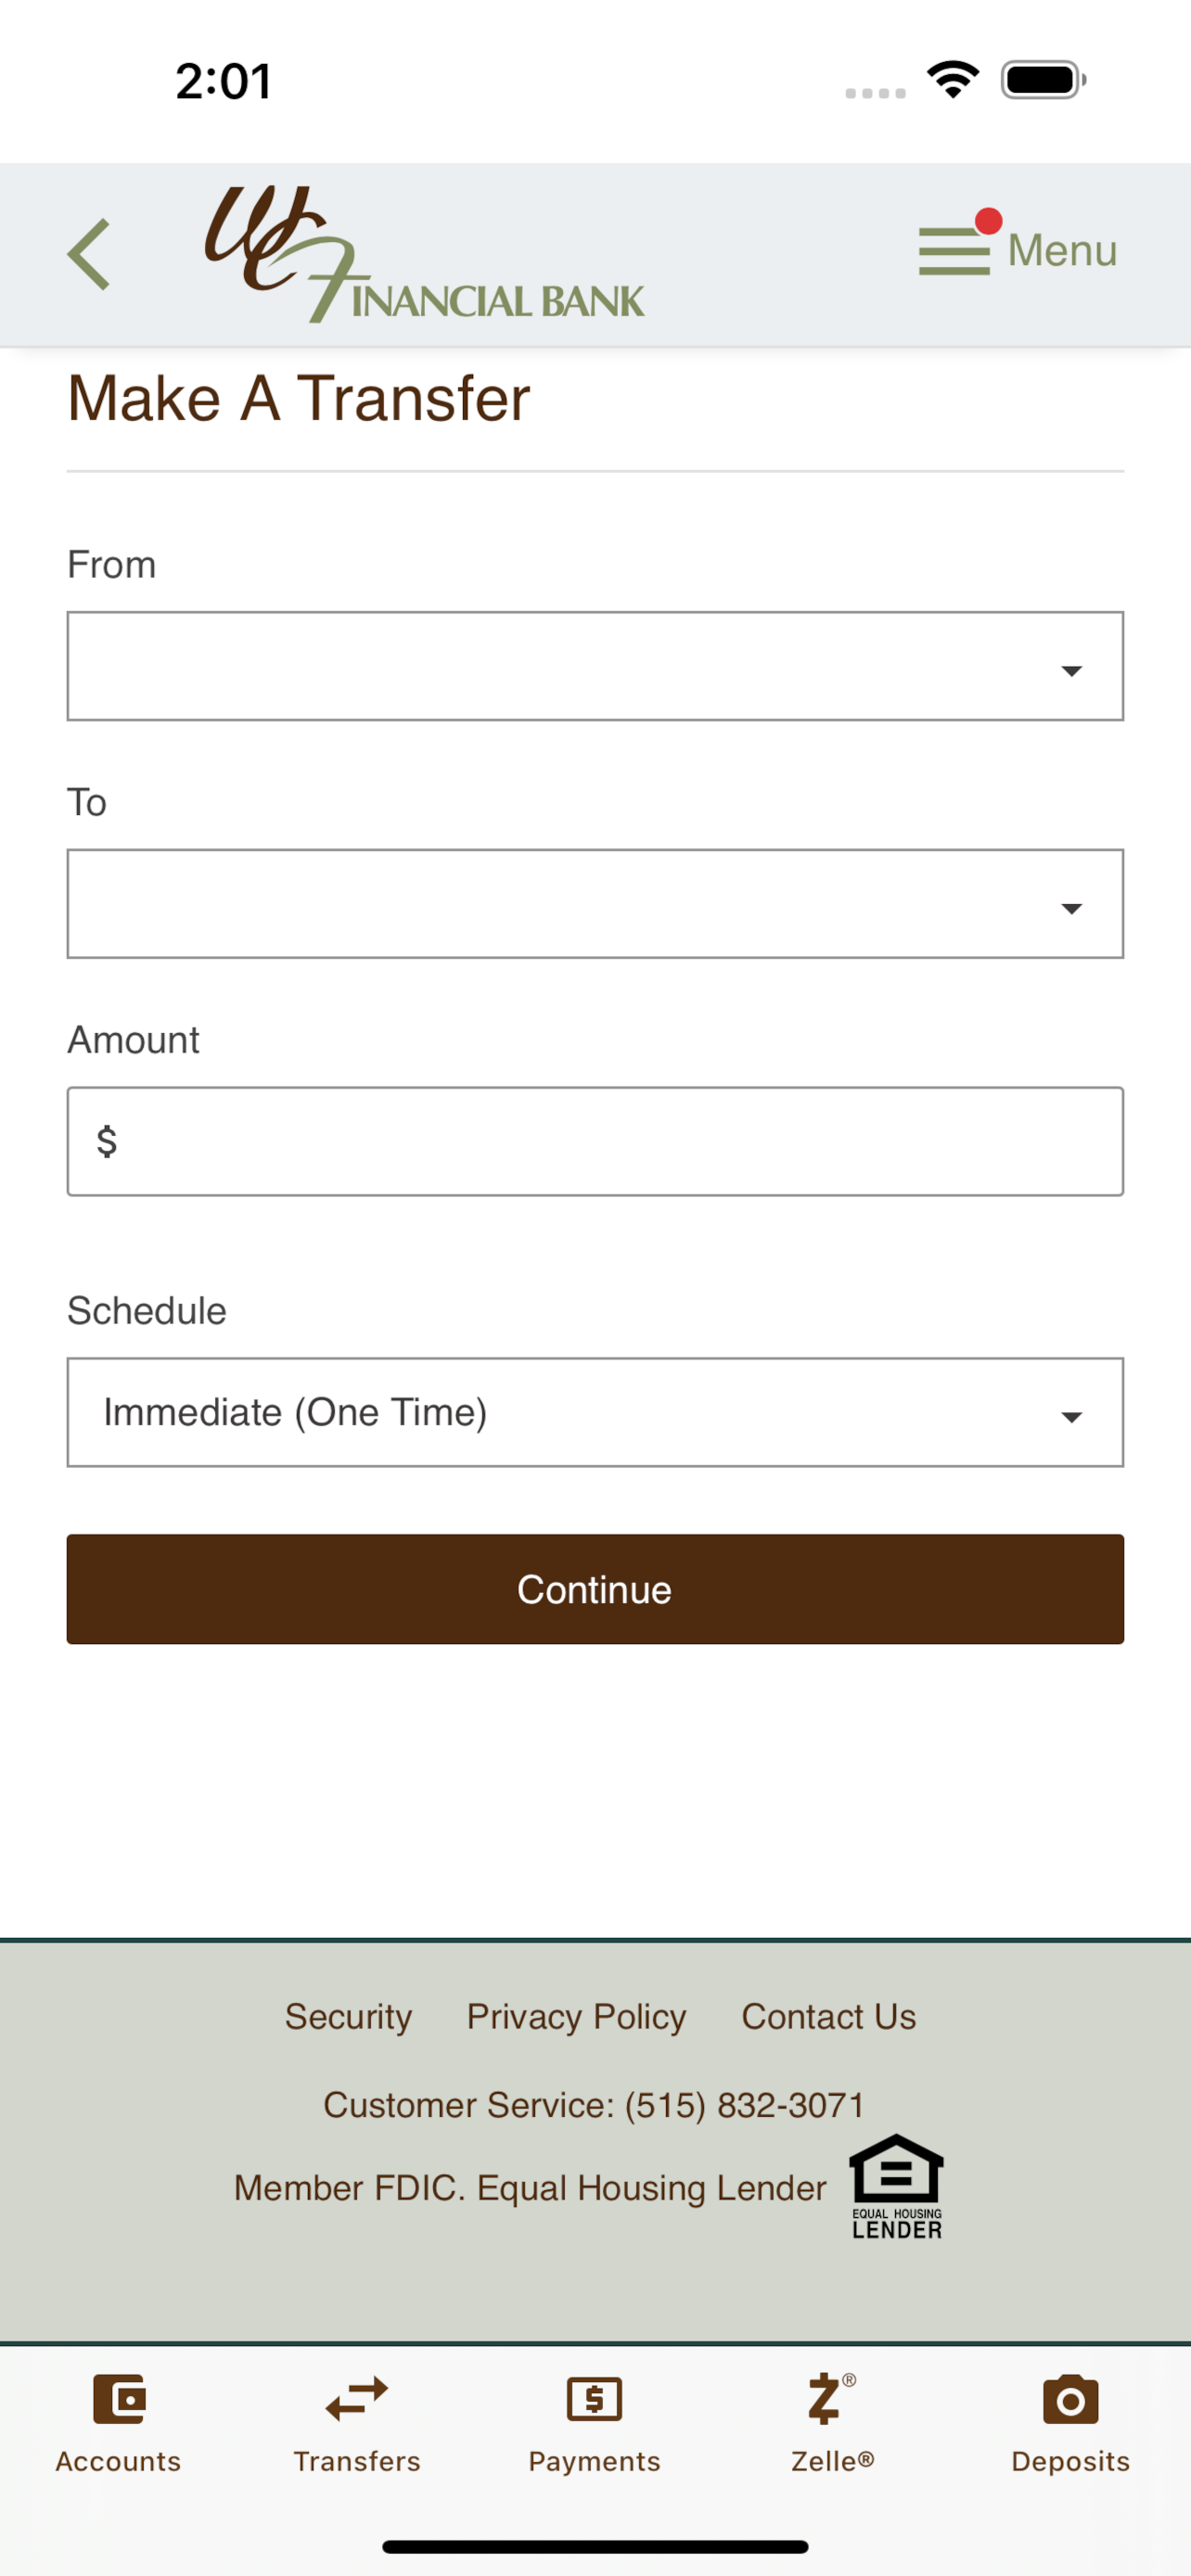This screenshot has width=1191, height=2576.
Task: Open the hamburger Menu icon
Action: tap(954, 250)
